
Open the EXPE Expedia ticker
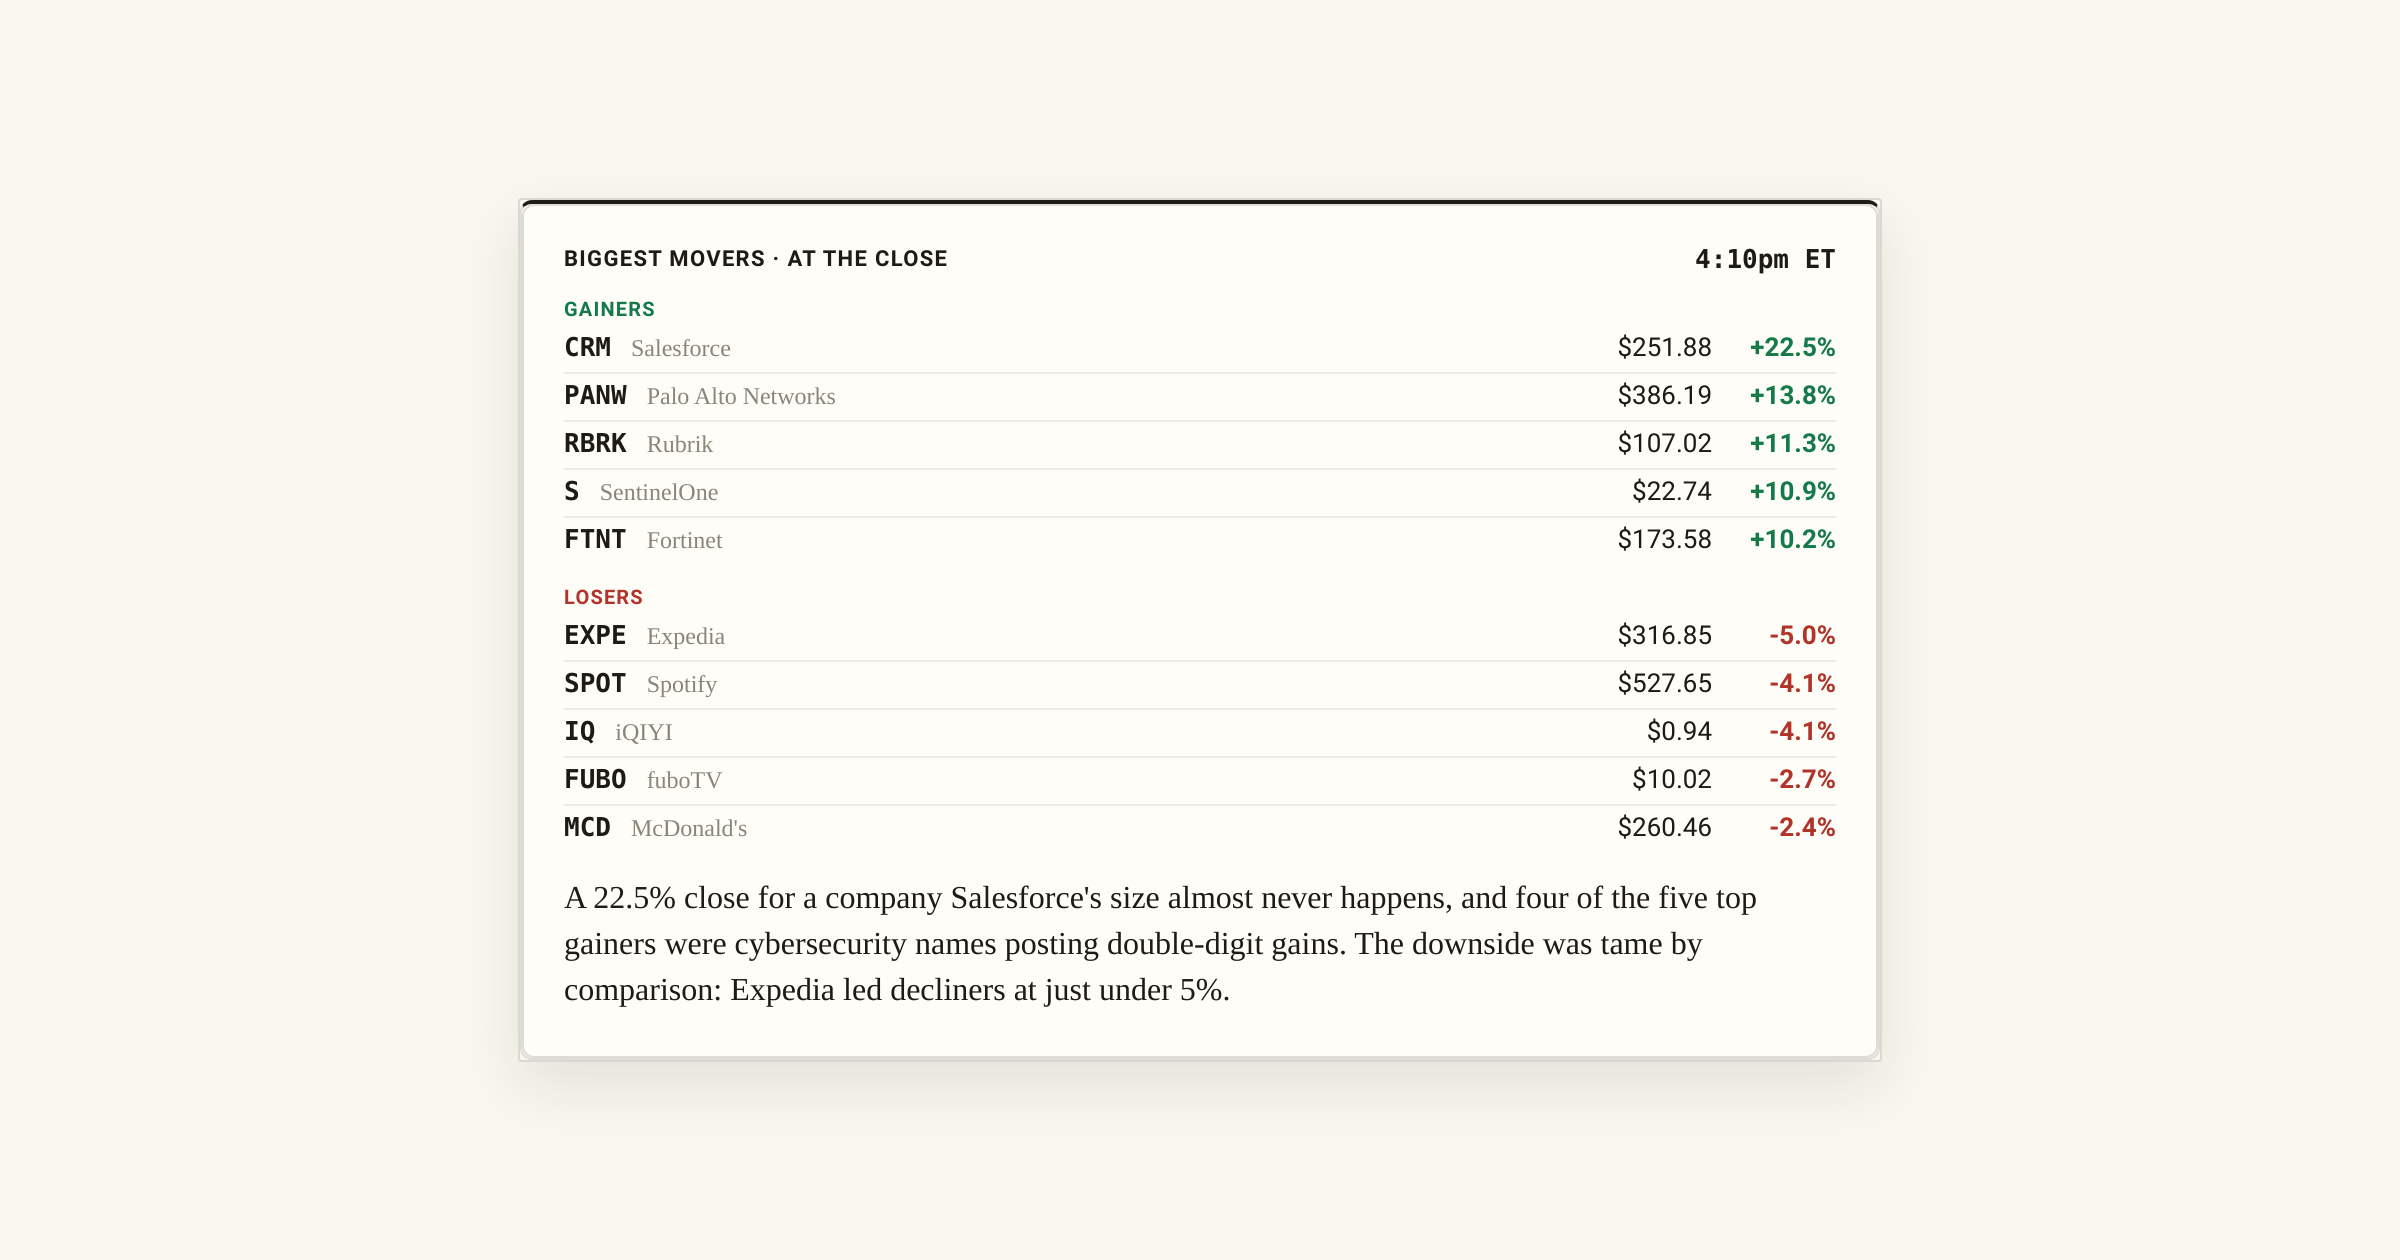595,635
